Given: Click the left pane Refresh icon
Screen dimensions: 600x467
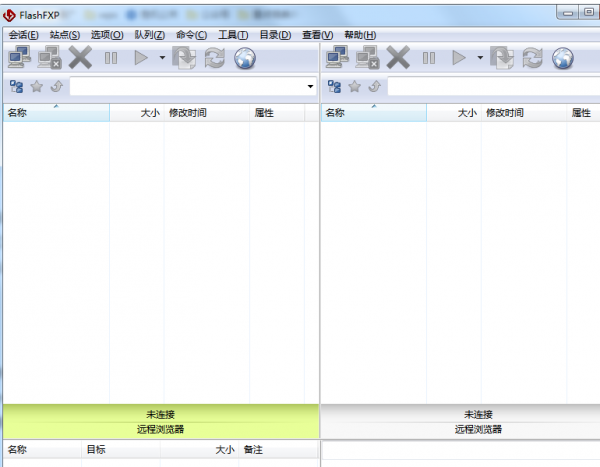Looking at the screenshot, I should point(215,58).
